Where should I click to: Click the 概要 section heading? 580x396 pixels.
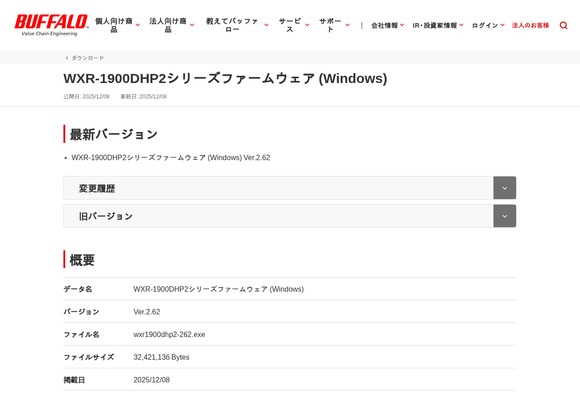pyautogui.click(x=82, y=260)
